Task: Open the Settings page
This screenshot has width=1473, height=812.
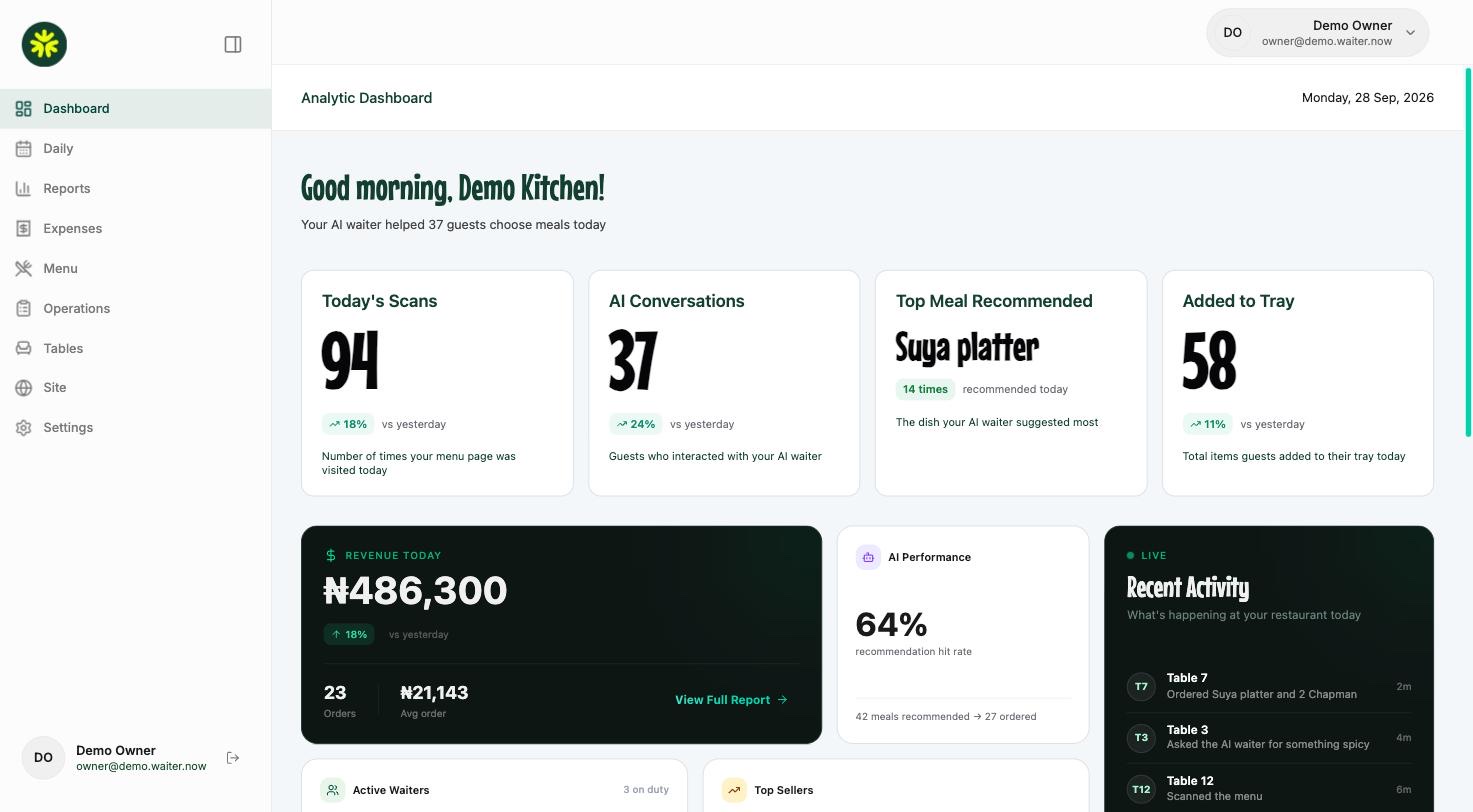Action: click(136, 428)
